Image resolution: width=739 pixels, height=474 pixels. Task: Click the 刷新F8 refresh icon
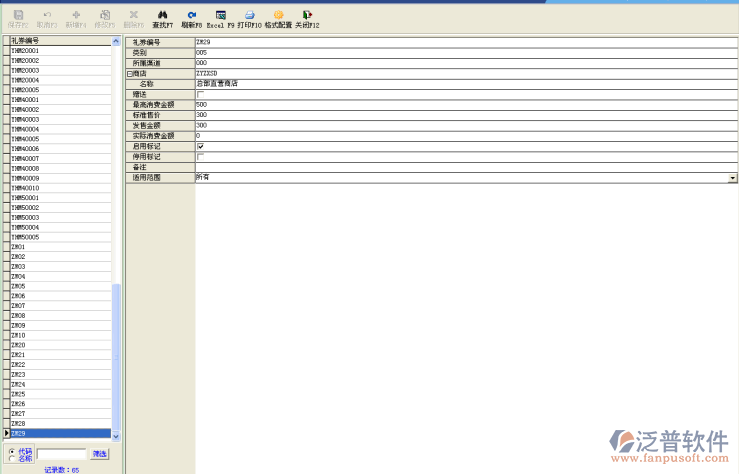click(x=191, y=14)
